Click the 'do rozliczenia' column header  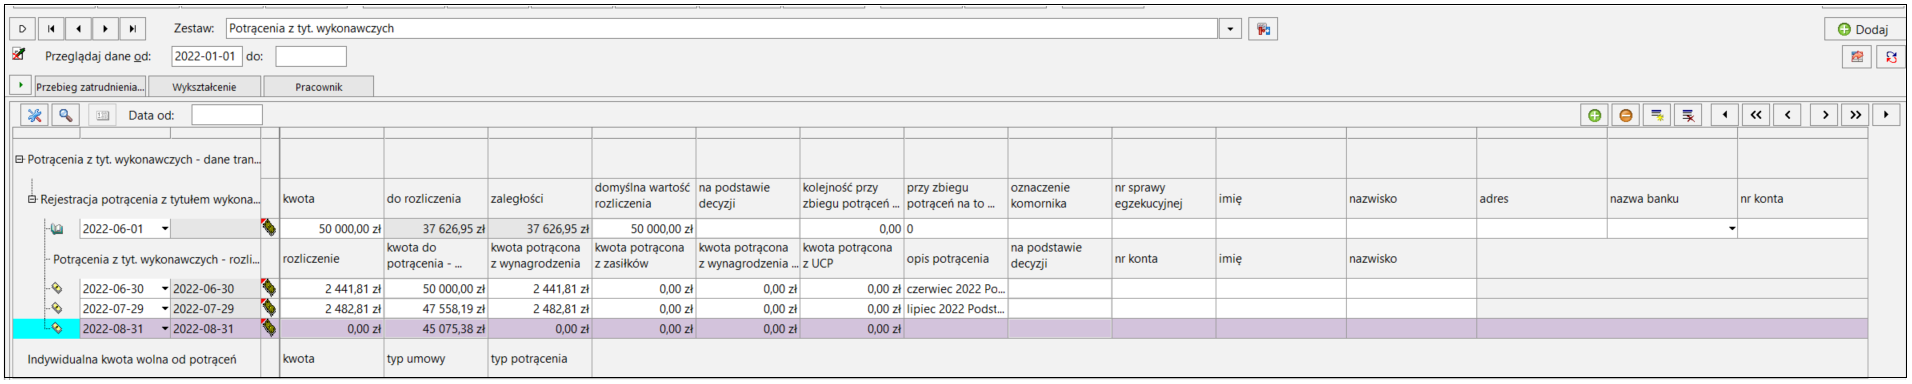point(436,199)
